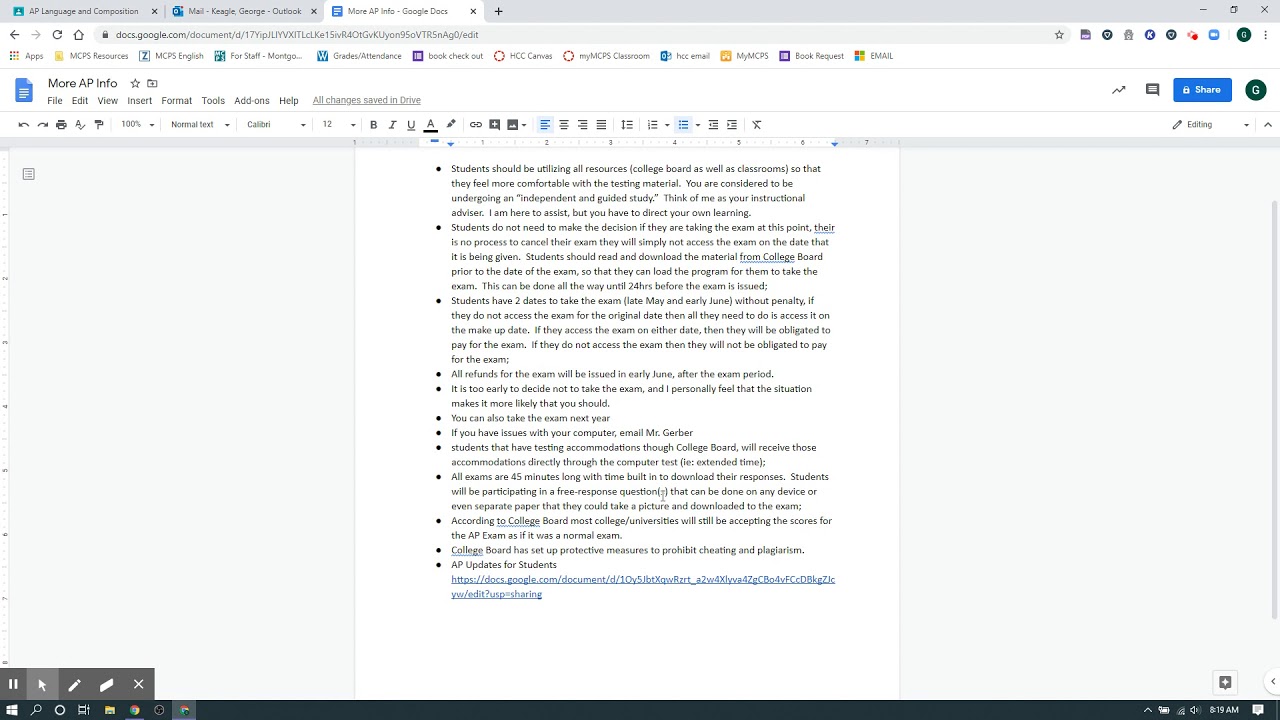Open the Edit menu

tap(80, 101)
